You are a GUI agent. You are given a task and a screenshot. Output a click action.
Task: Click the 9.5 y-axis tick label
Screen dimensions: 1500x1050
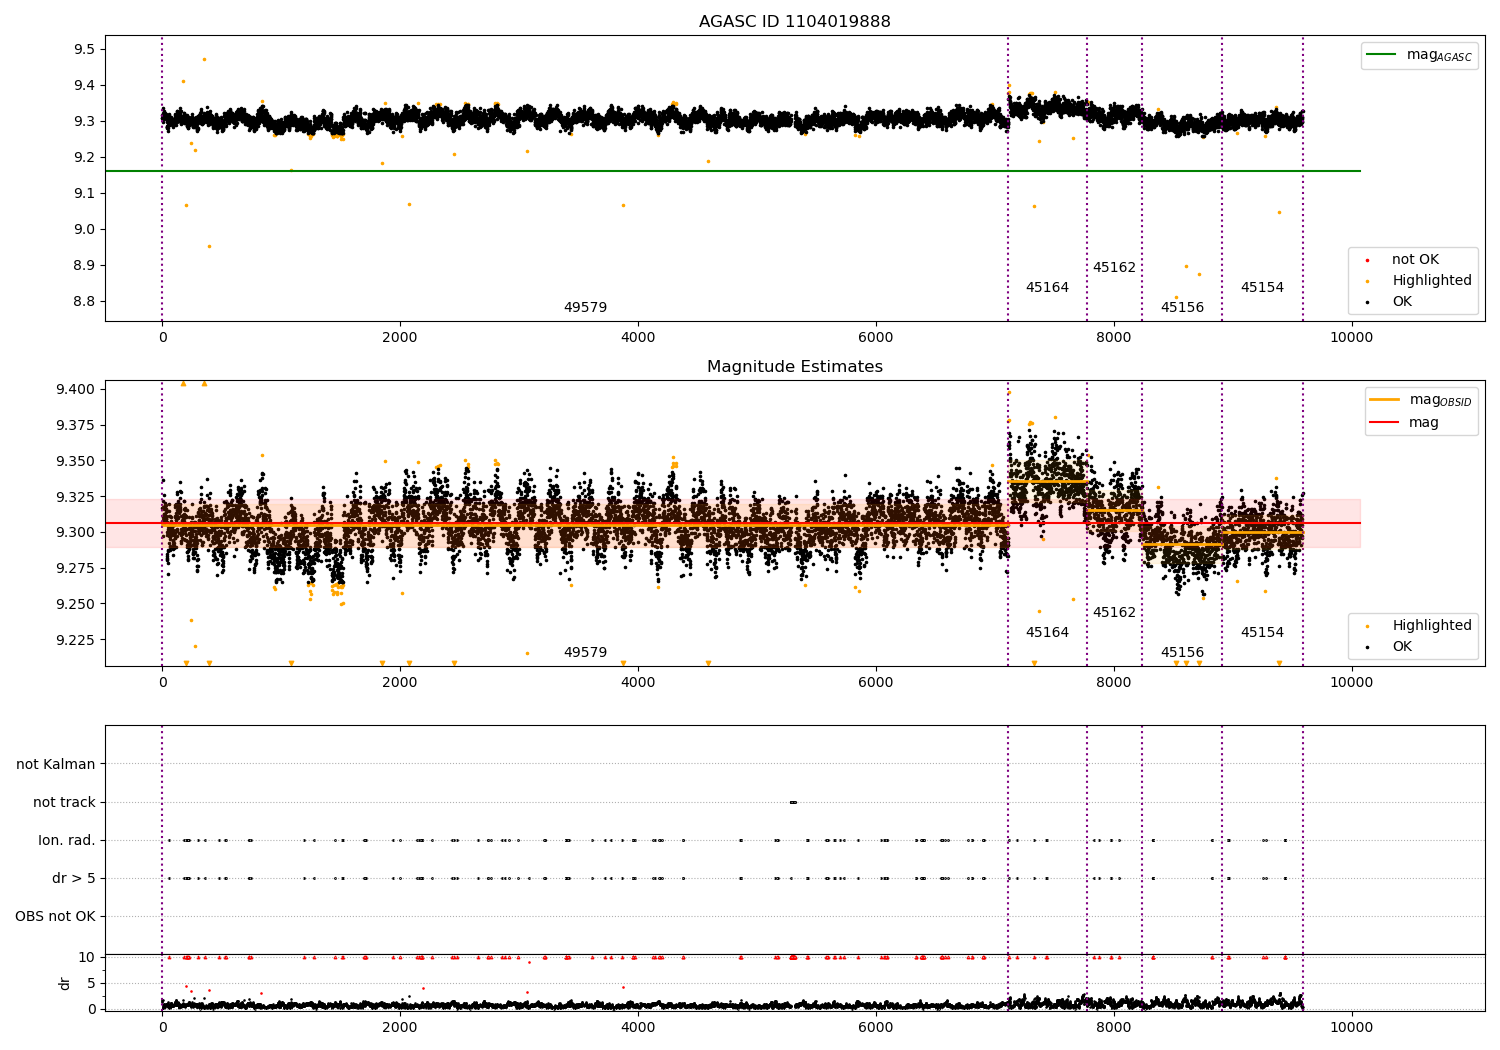pyautogui.click(x=84, y=50)
